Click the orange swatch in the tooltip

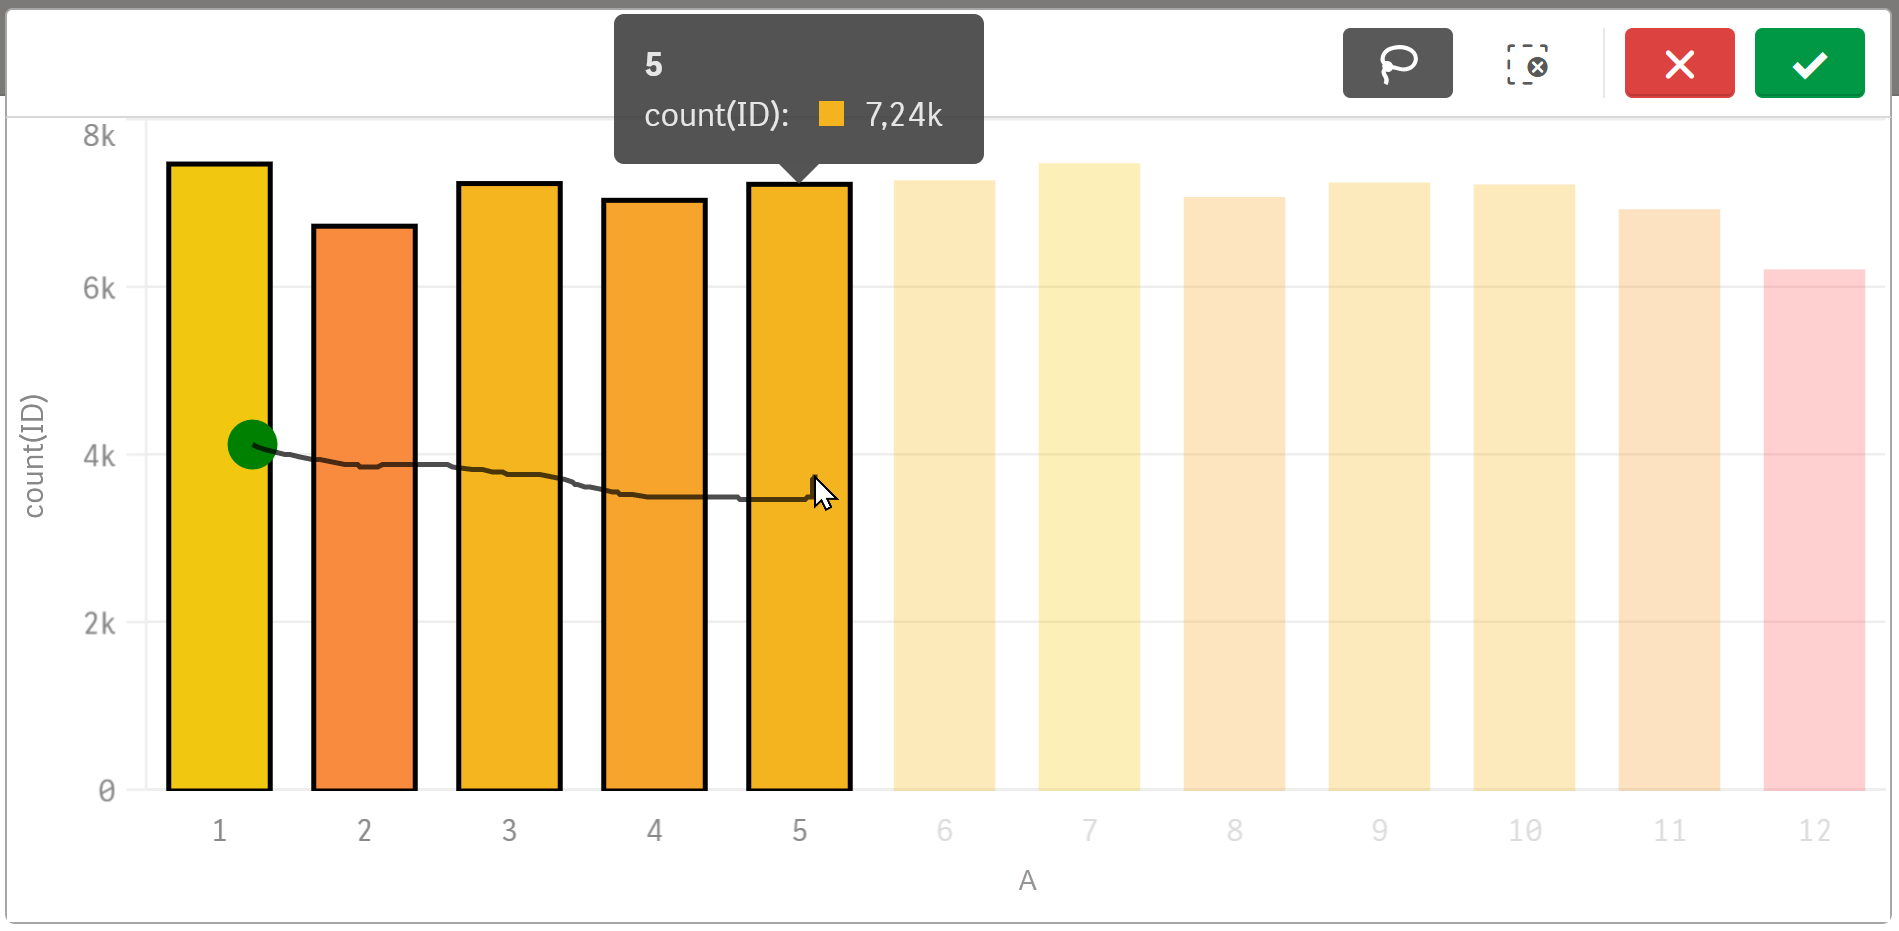831,114
